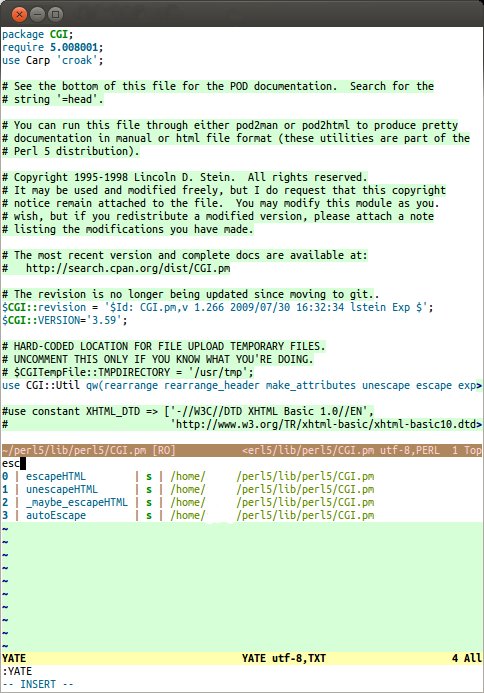Click the 'use CGI::Util qw(' line
The image size is (484, 693).
coord(242,385)
